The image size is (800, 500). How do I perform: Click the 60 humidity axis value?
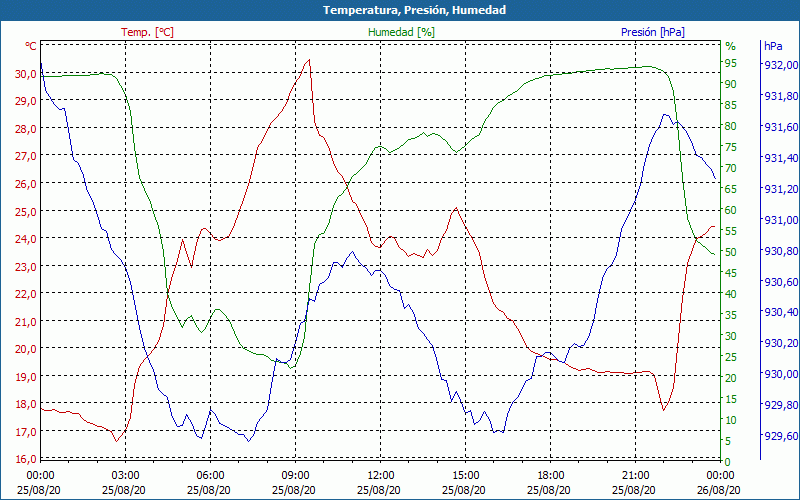point(731,210)
